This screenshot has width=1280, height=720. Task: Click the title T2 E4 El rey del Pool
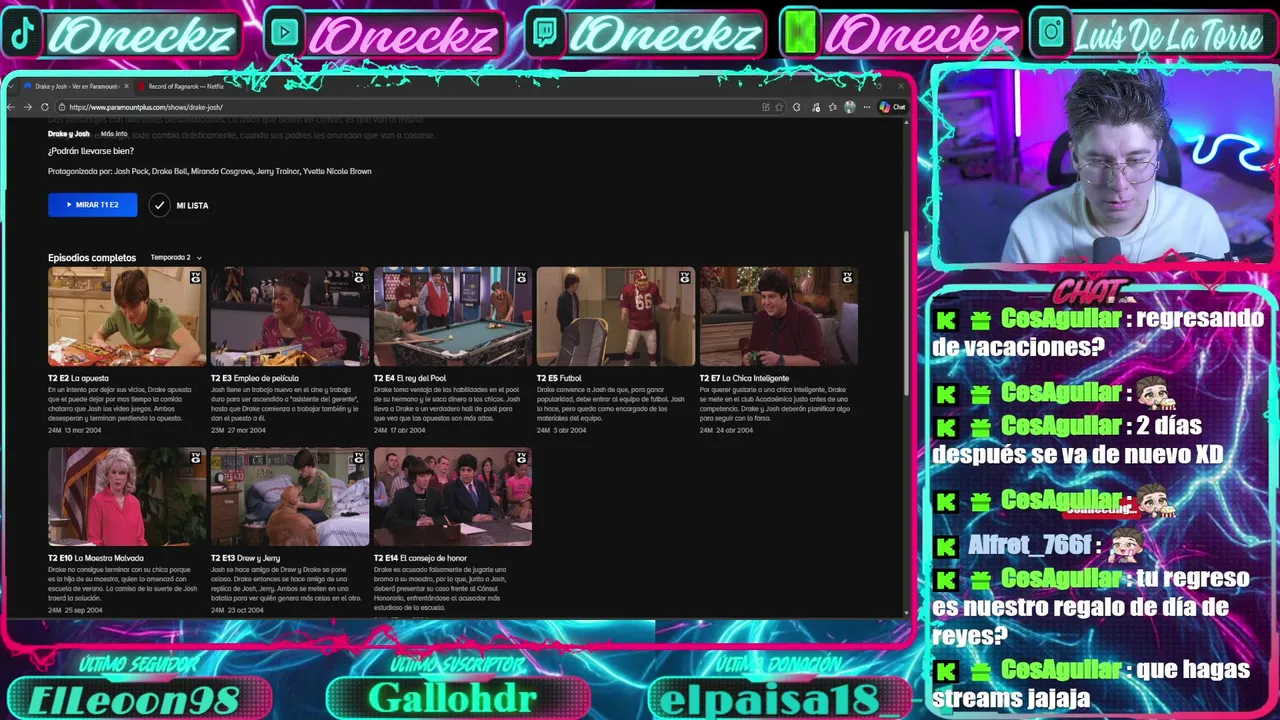click(x=410, y=378)
